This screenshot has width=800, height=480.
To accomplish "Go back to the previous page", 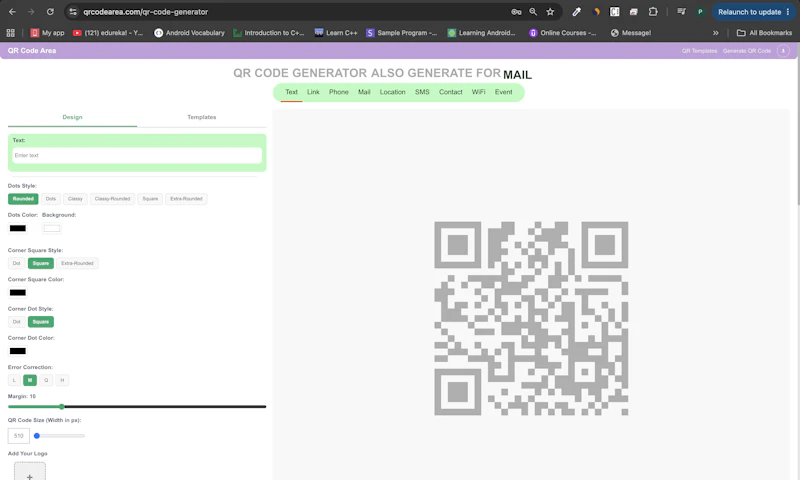I will (x=12, y=12).
